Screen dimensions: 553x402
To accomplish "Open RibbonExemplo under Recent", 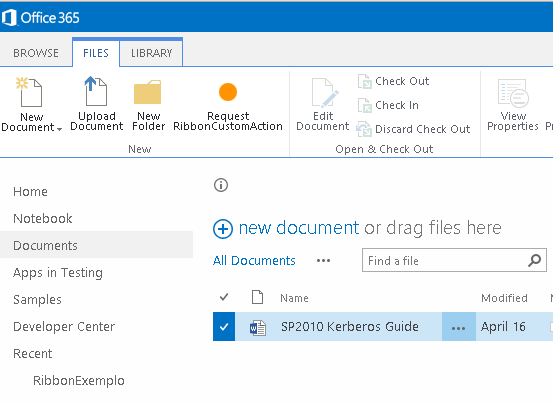I will pyautogui.click(x=79, y=381).
